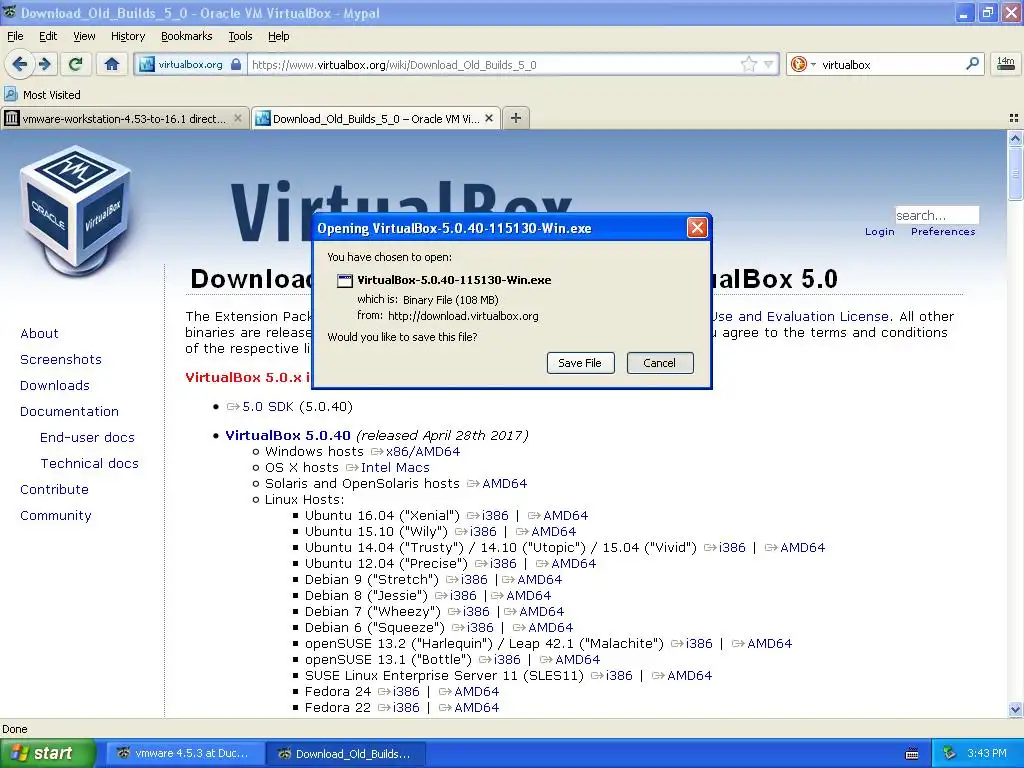Open the Documentation sidebar link
Image resolution: width=1024 pixels, height=768 pixels.
69,411
